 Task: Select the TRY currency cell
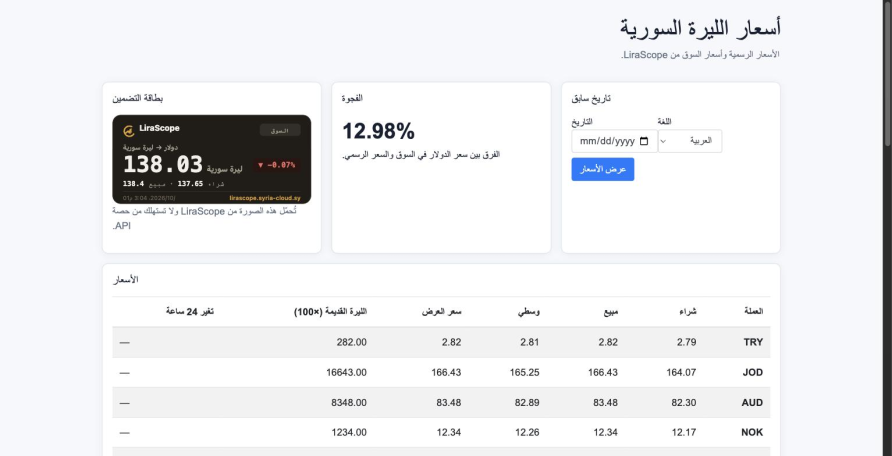[x=753, y=342]
